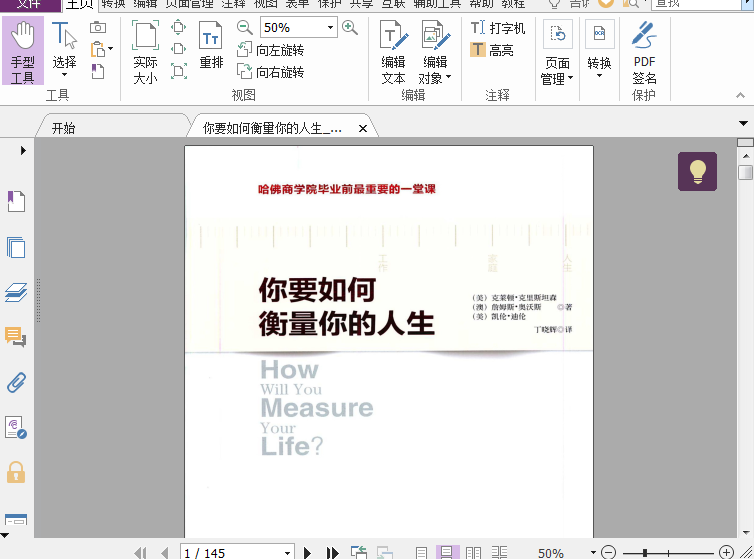Click the Previous View icon in status bar
Screen dimensions: 754x559
[x=359, y=552]
